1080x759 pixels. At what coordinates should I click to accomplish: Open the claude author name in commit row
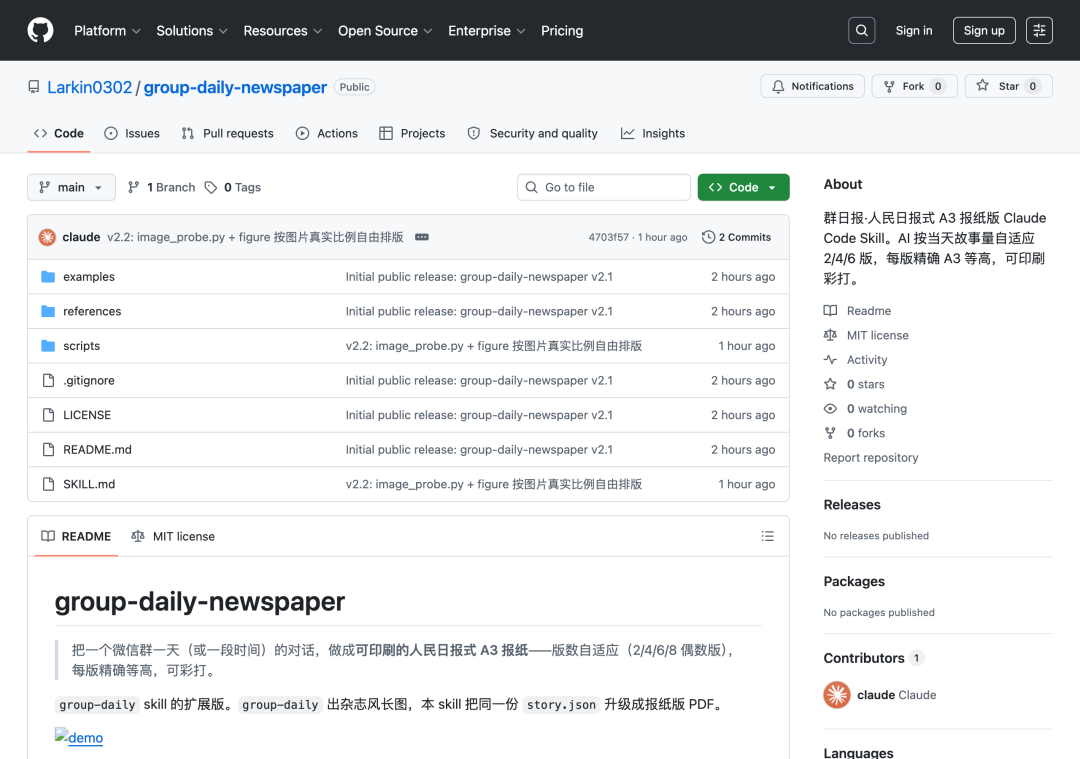(81, 237)
